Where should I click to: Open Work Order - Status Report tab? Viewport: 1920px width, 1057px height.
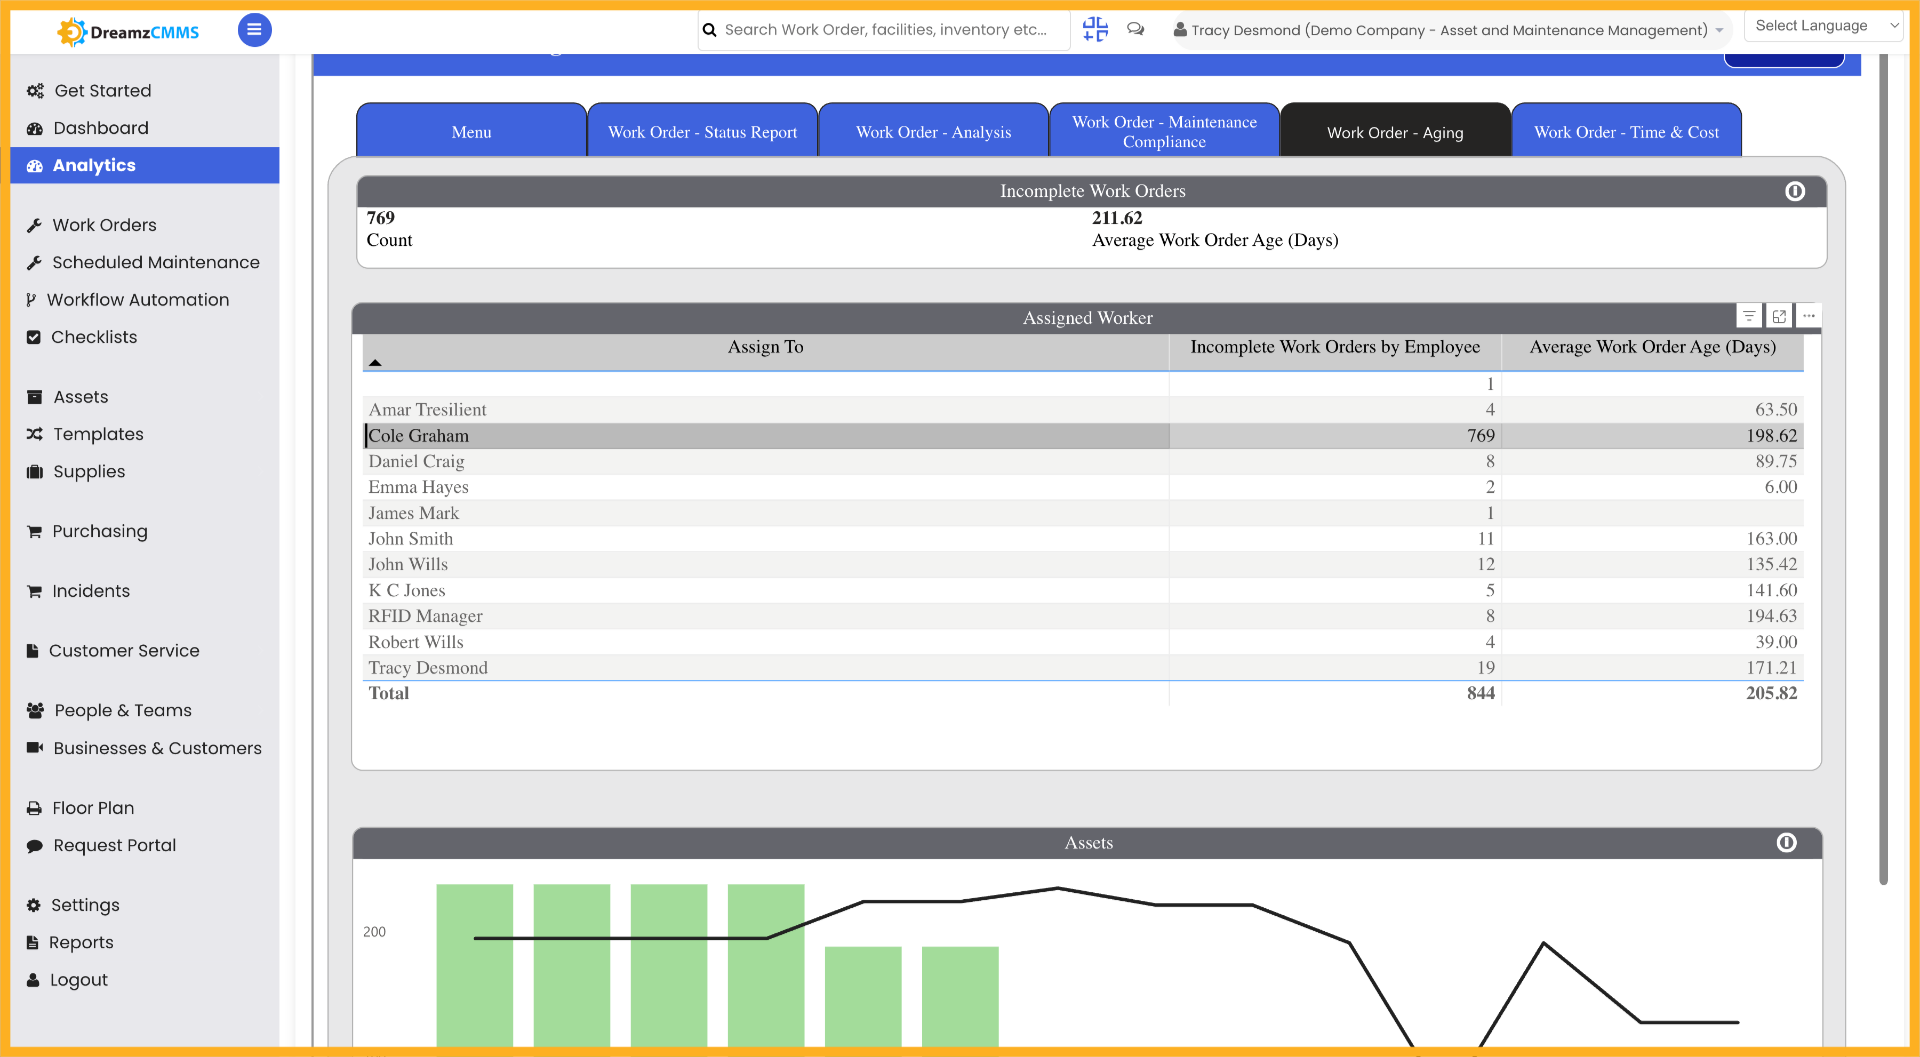[x=702, y=131]
